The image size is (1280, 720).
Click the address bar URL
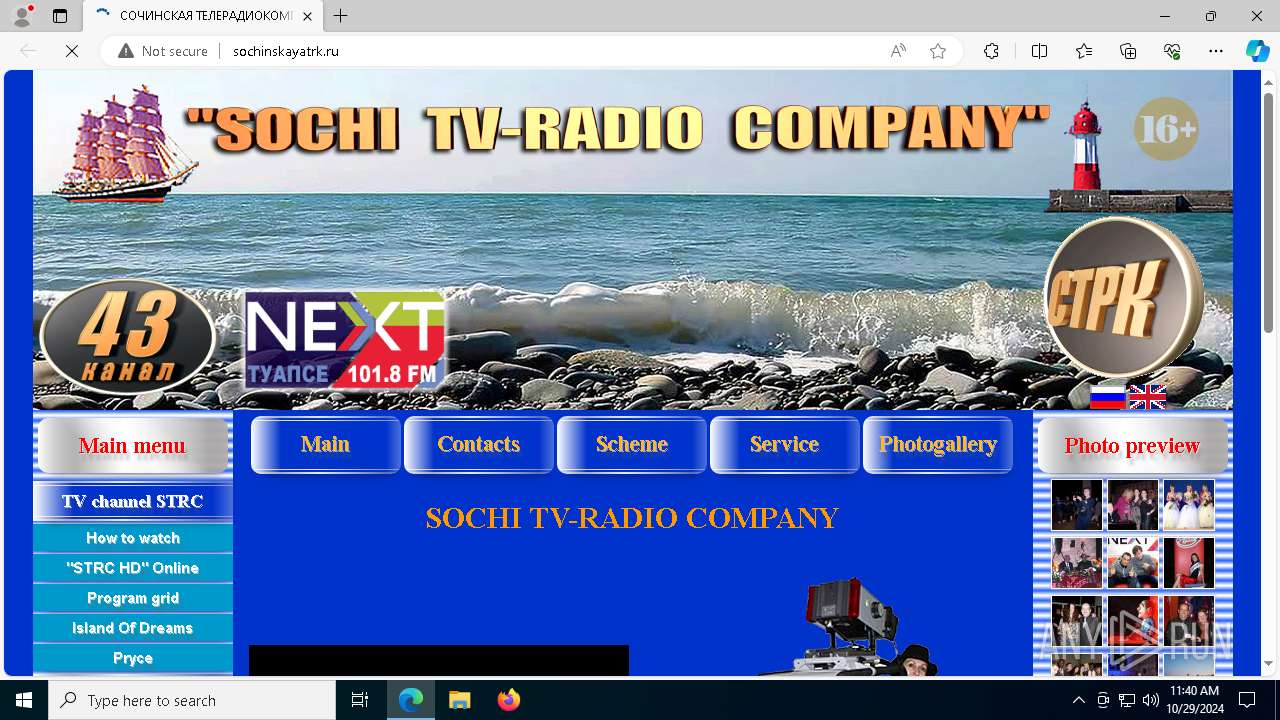[x=286, y=51]
